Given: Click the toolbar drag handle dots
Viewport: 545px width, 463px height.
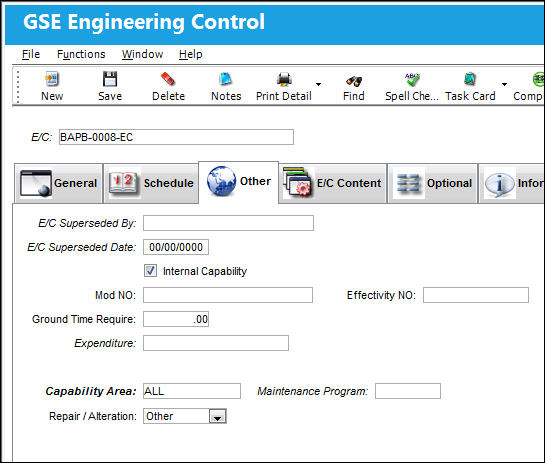Looking at the screenshot, I should tap(18, 87).
